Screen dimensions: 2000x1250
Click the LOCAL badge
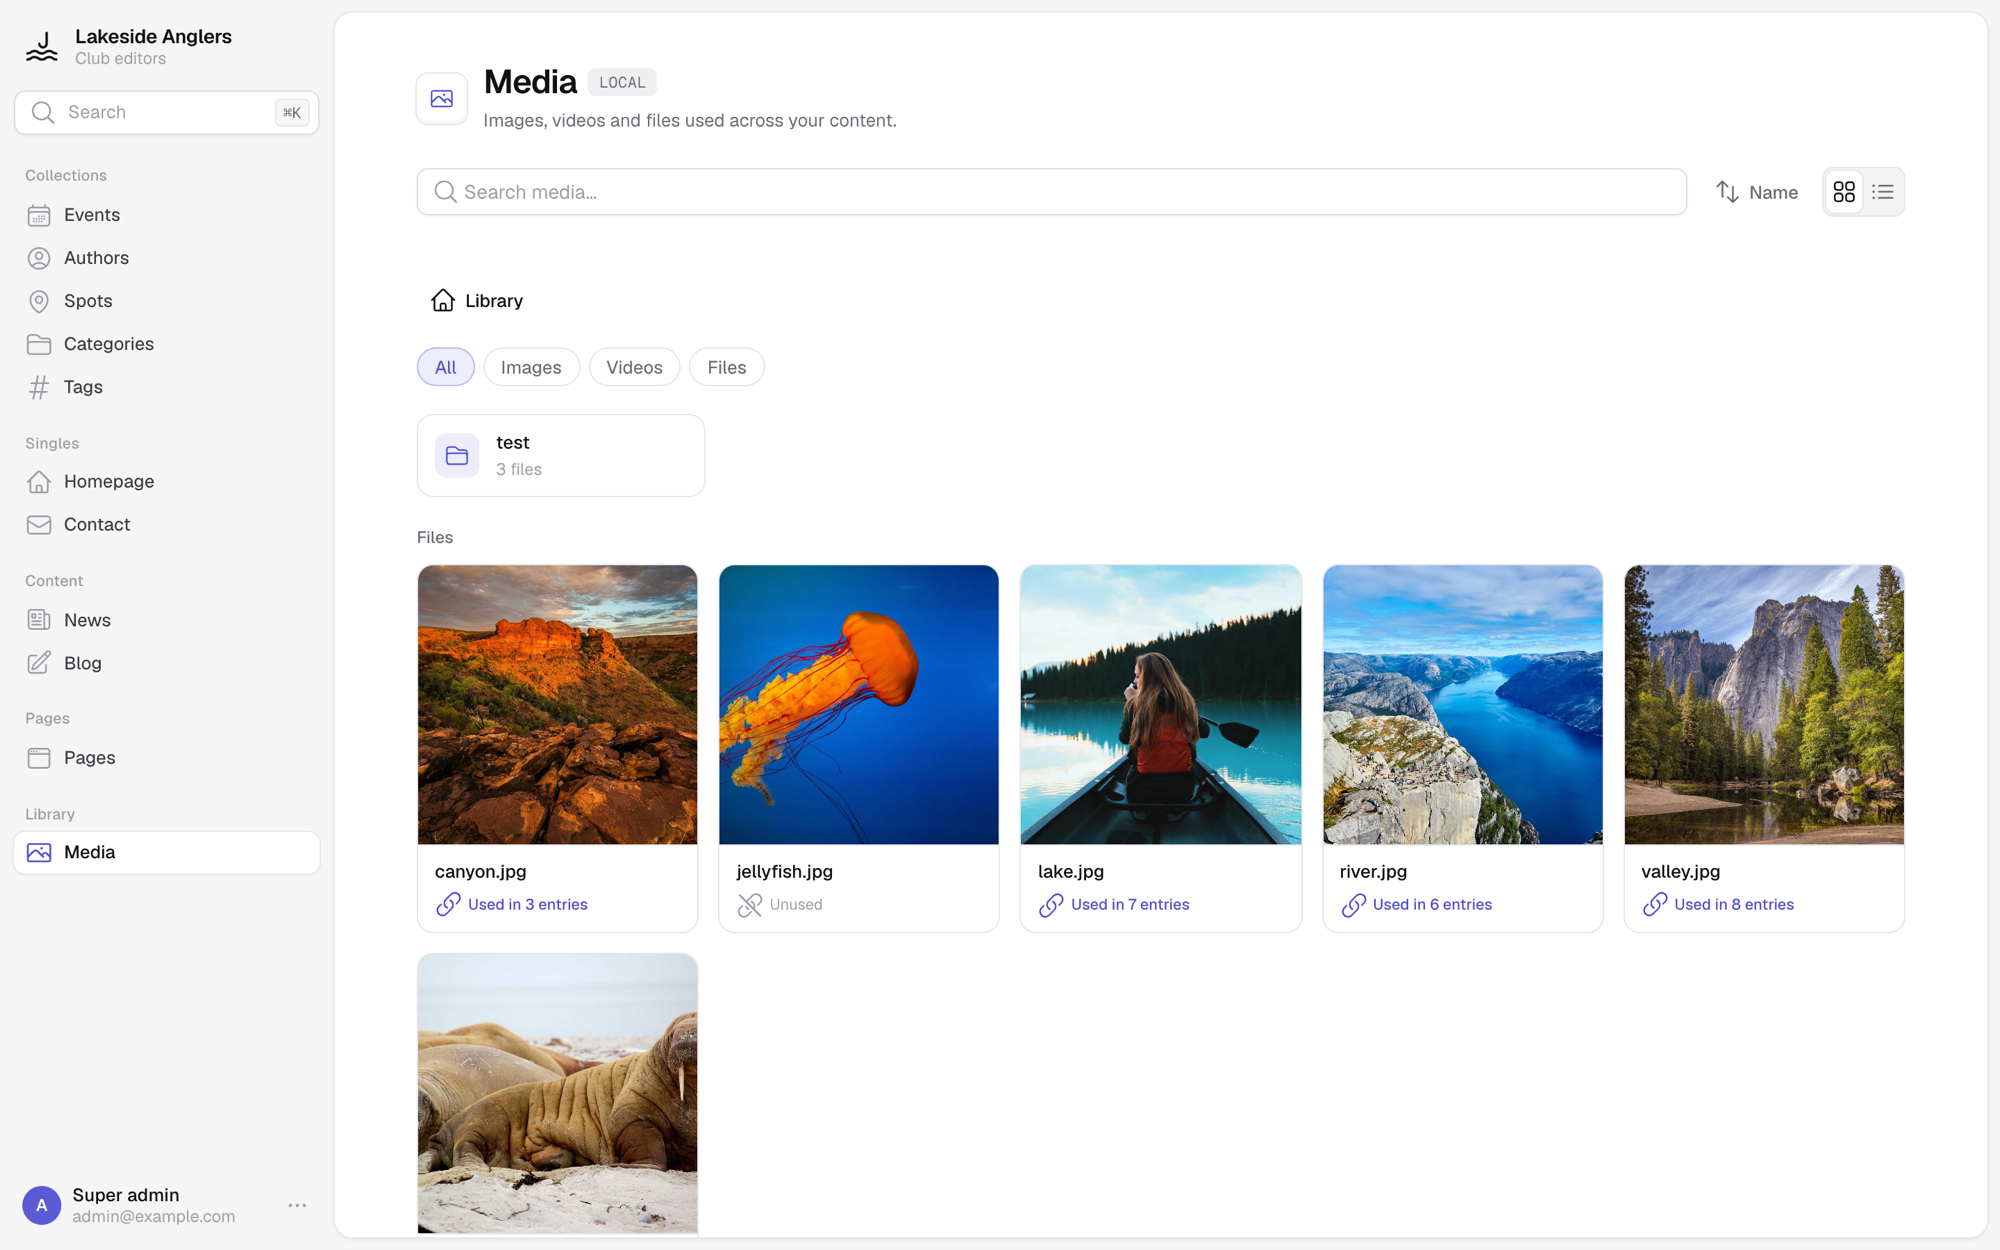coord(622,82)
